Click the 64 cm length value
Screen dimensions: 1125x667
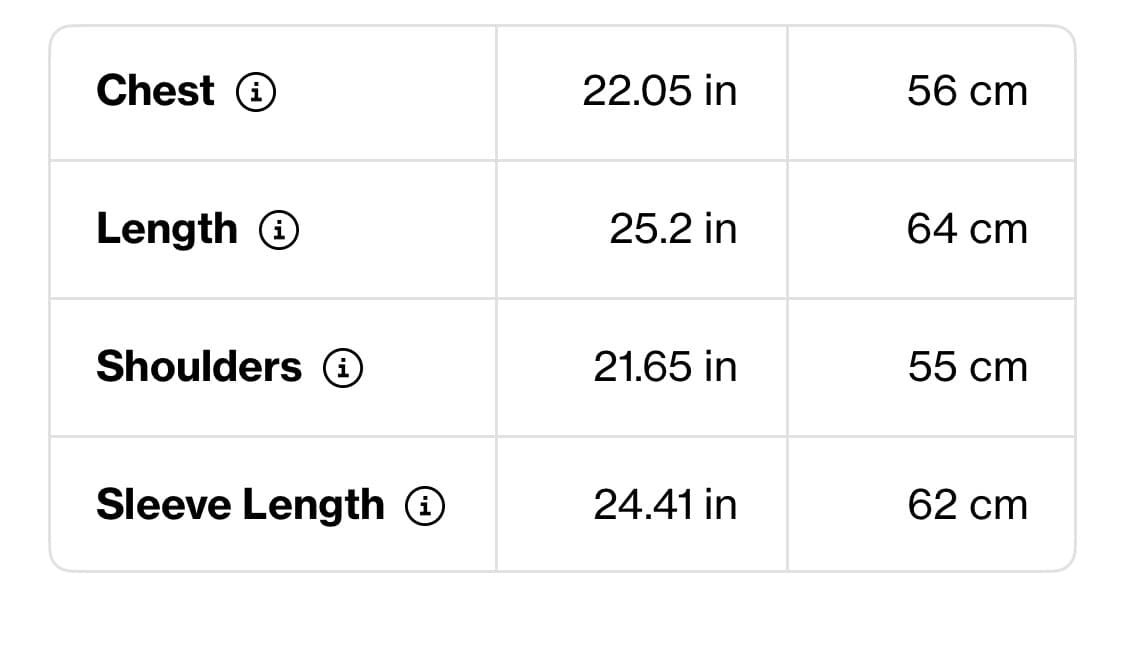pos(967,230)
